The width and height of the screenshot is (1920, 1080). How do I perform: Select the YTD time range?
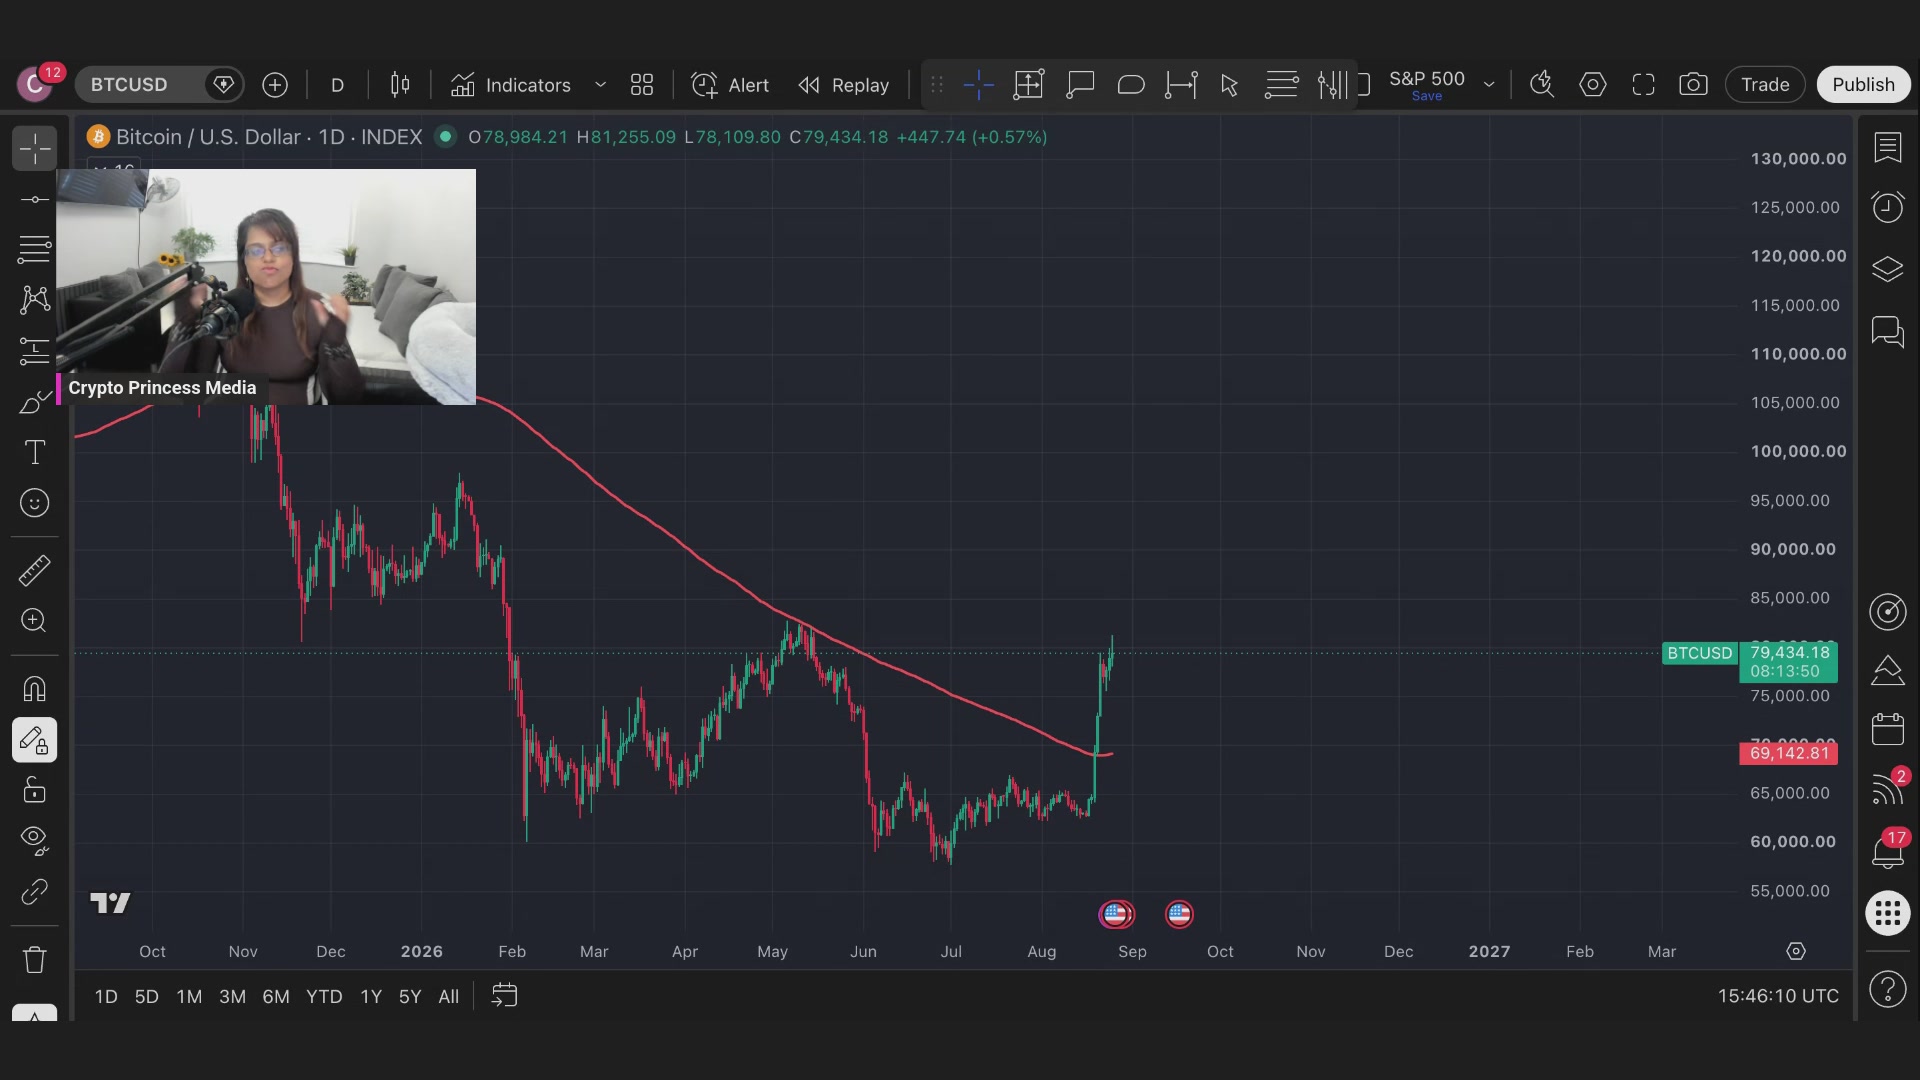coord(324,997)
